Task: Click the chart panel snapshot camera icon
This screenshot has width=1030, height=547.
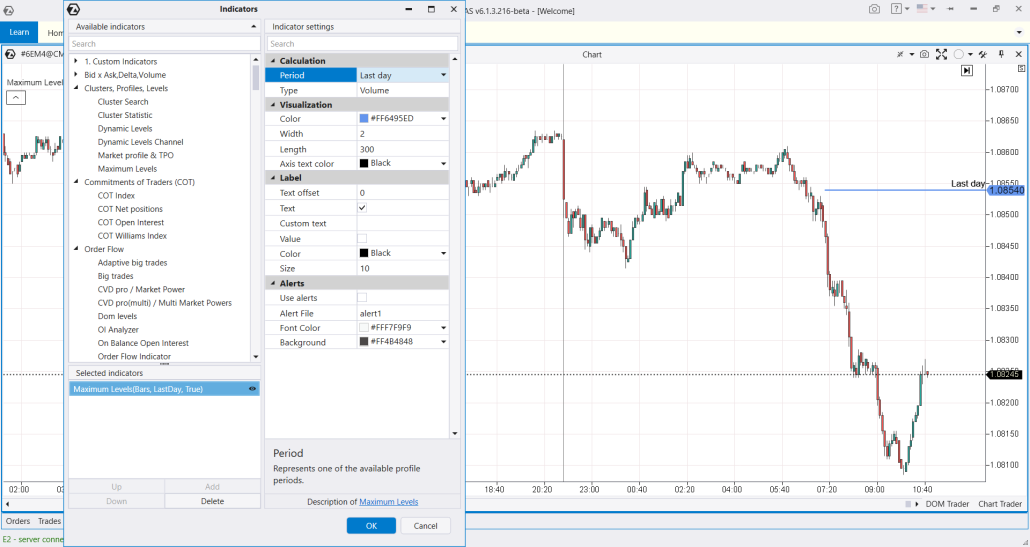Action: point(924,54)
